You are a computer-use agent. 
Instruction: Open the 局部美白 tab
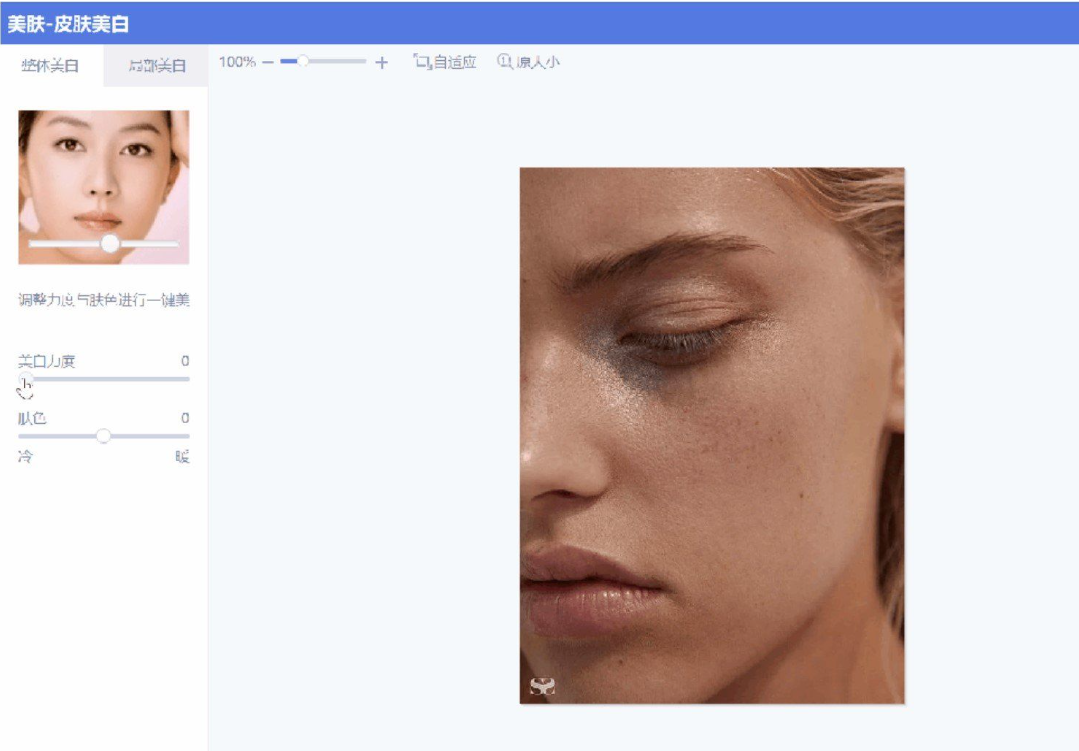[x=157, y=66]
